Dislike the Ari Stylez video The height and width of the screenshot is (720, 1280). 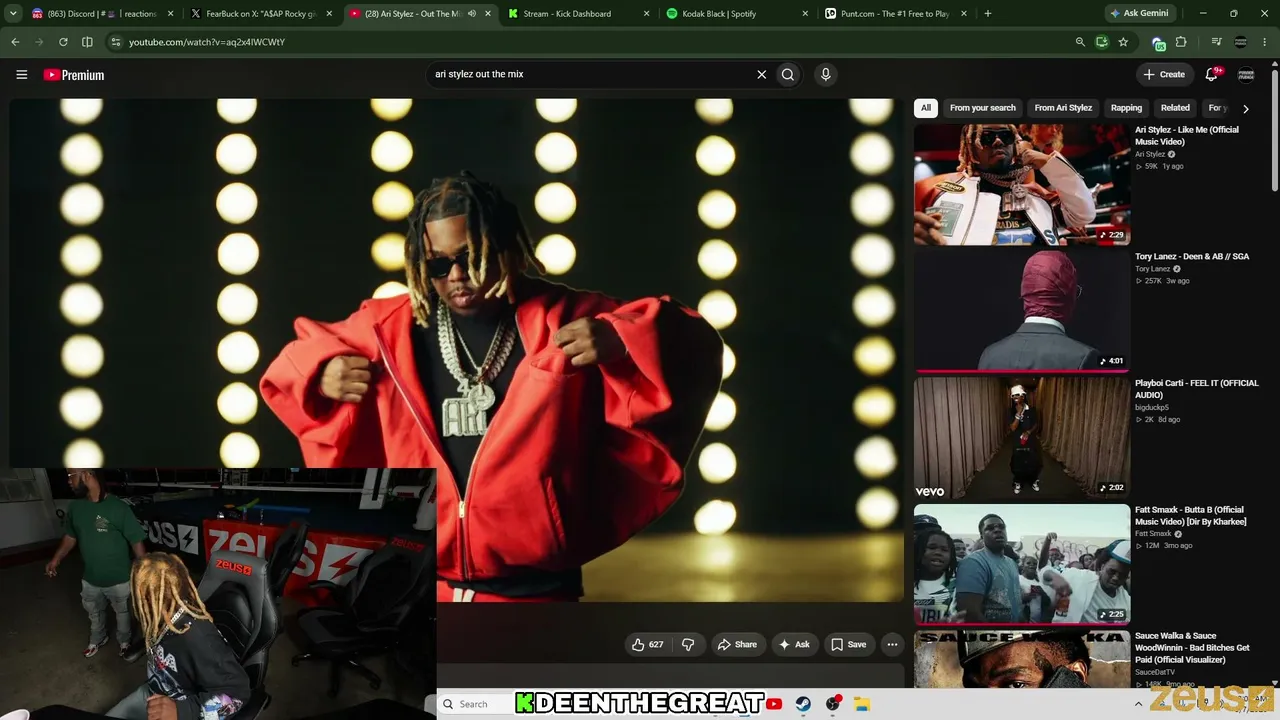(x=688, y=645)
